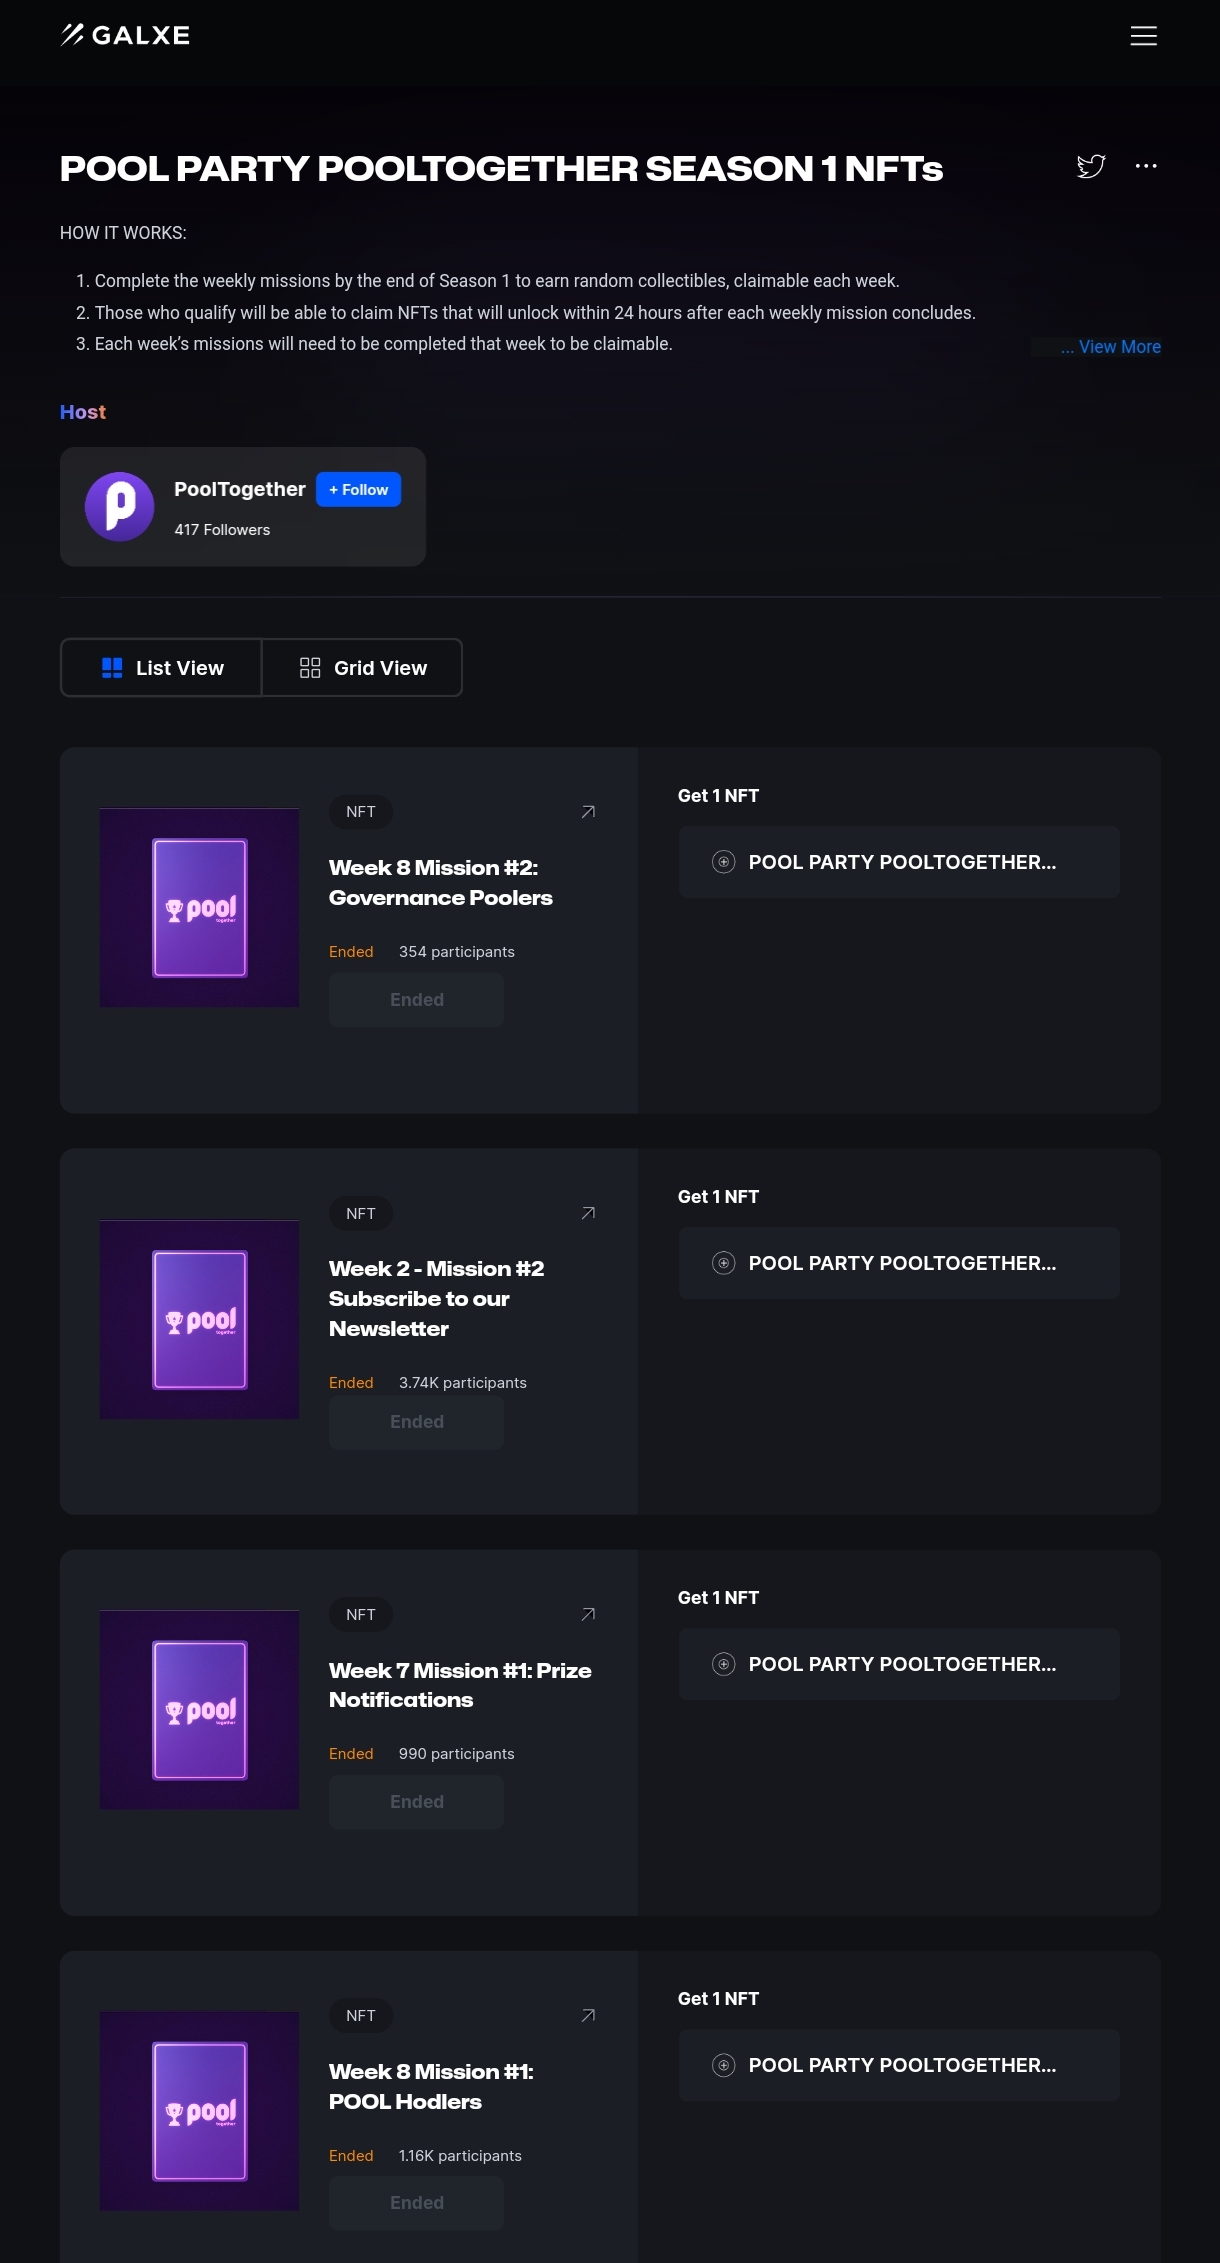Viewport: 1220px width, 2263px height.
Task: Open Week 2 Mission #2 arrow icon
Action: click(x=588, y=1213)
